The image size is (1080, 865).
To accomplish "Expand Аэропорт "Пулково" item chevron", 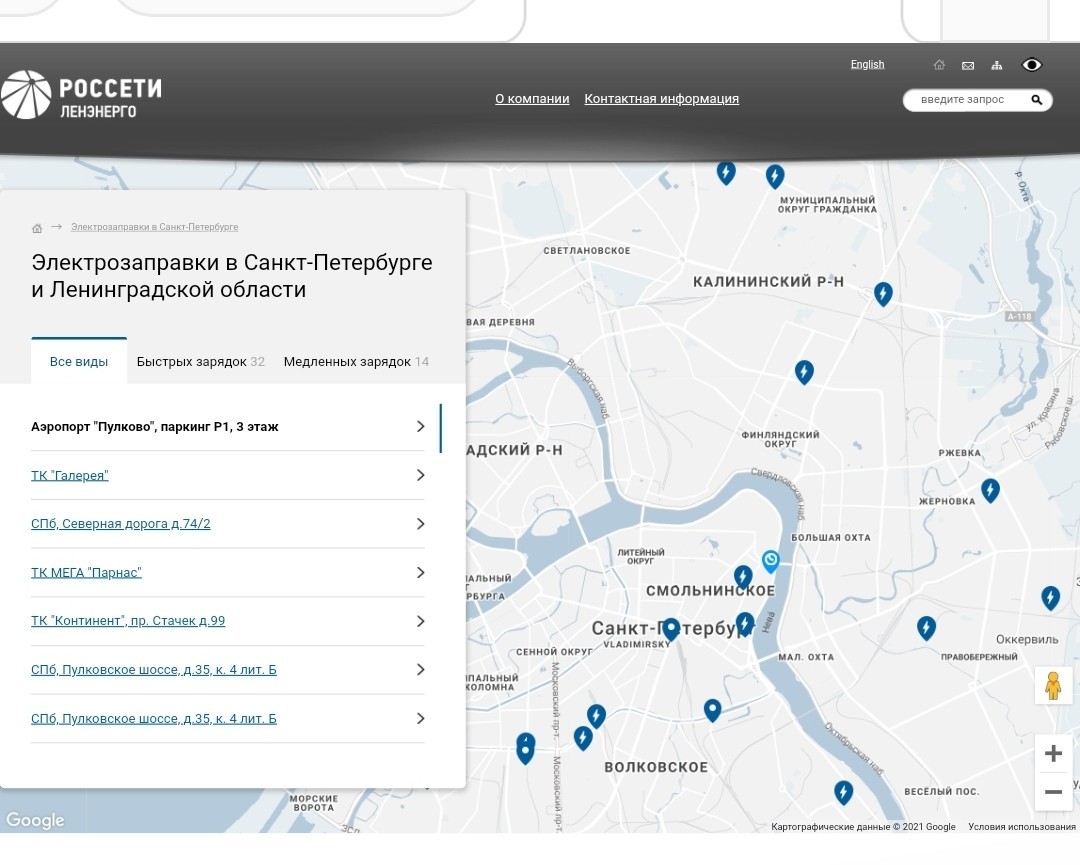I will (x=420, y=426).
